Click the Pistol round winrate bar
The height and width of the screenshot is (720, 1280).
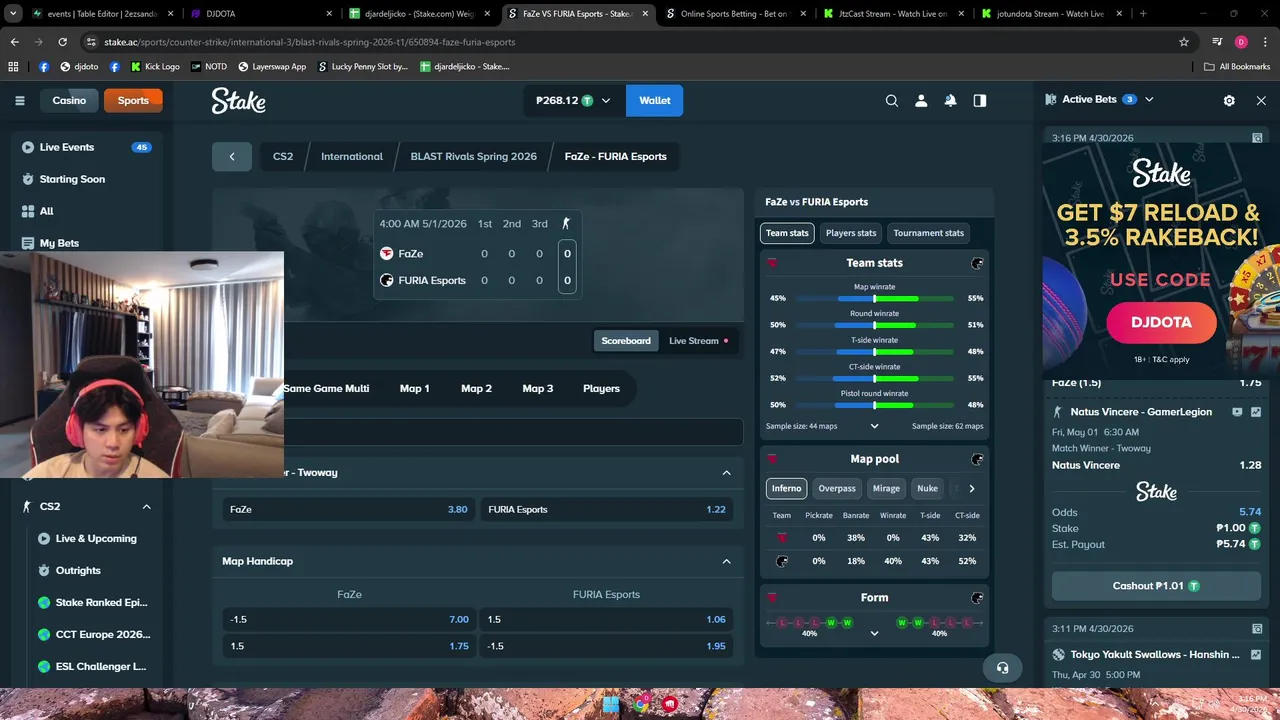click(874, 405)
